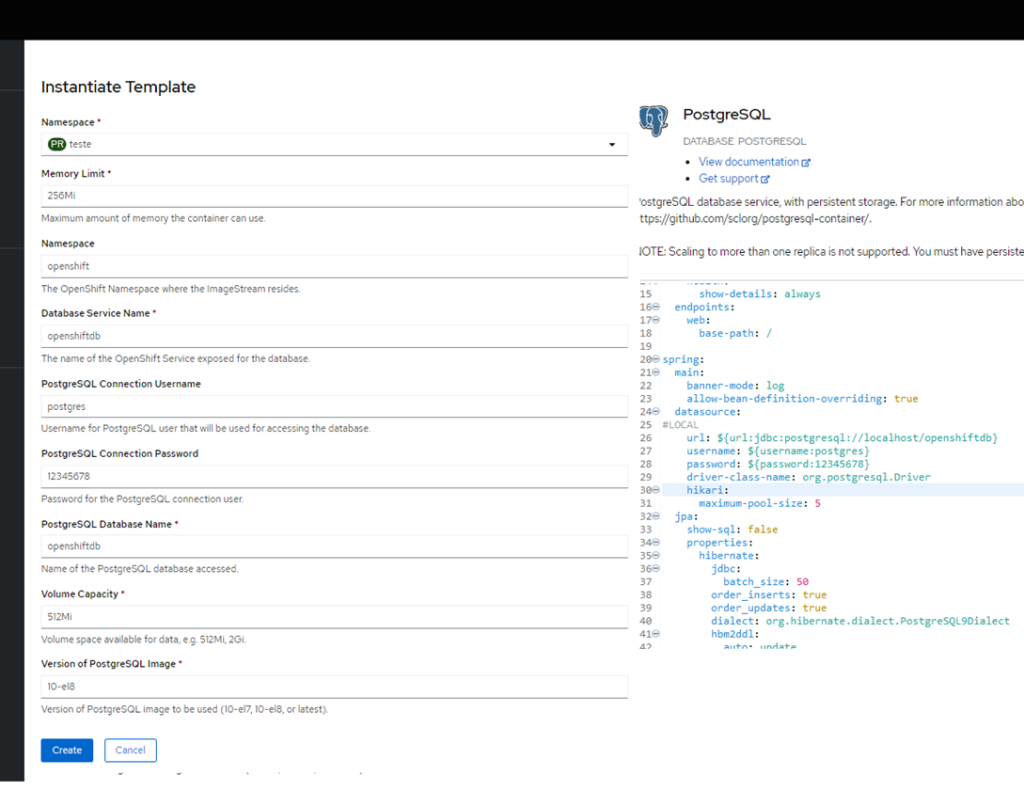Collapse the jdbc block fold marker
The image size is (1024, 791).
[x=656, y=568]
